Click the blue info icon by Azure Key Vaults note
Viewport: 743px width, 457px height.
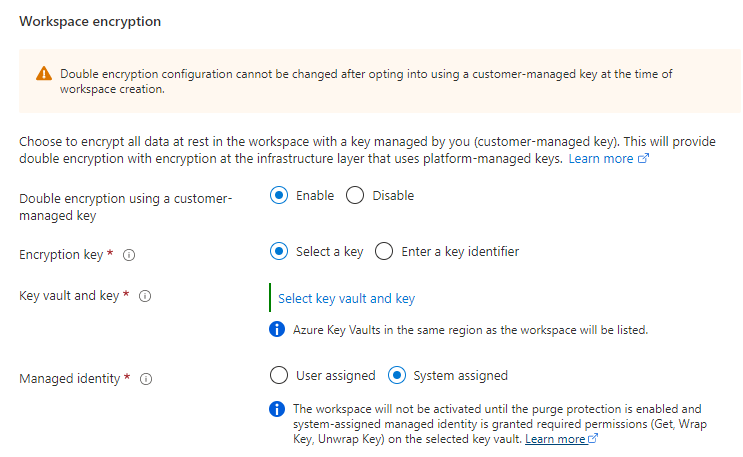(x=279, y=329)
